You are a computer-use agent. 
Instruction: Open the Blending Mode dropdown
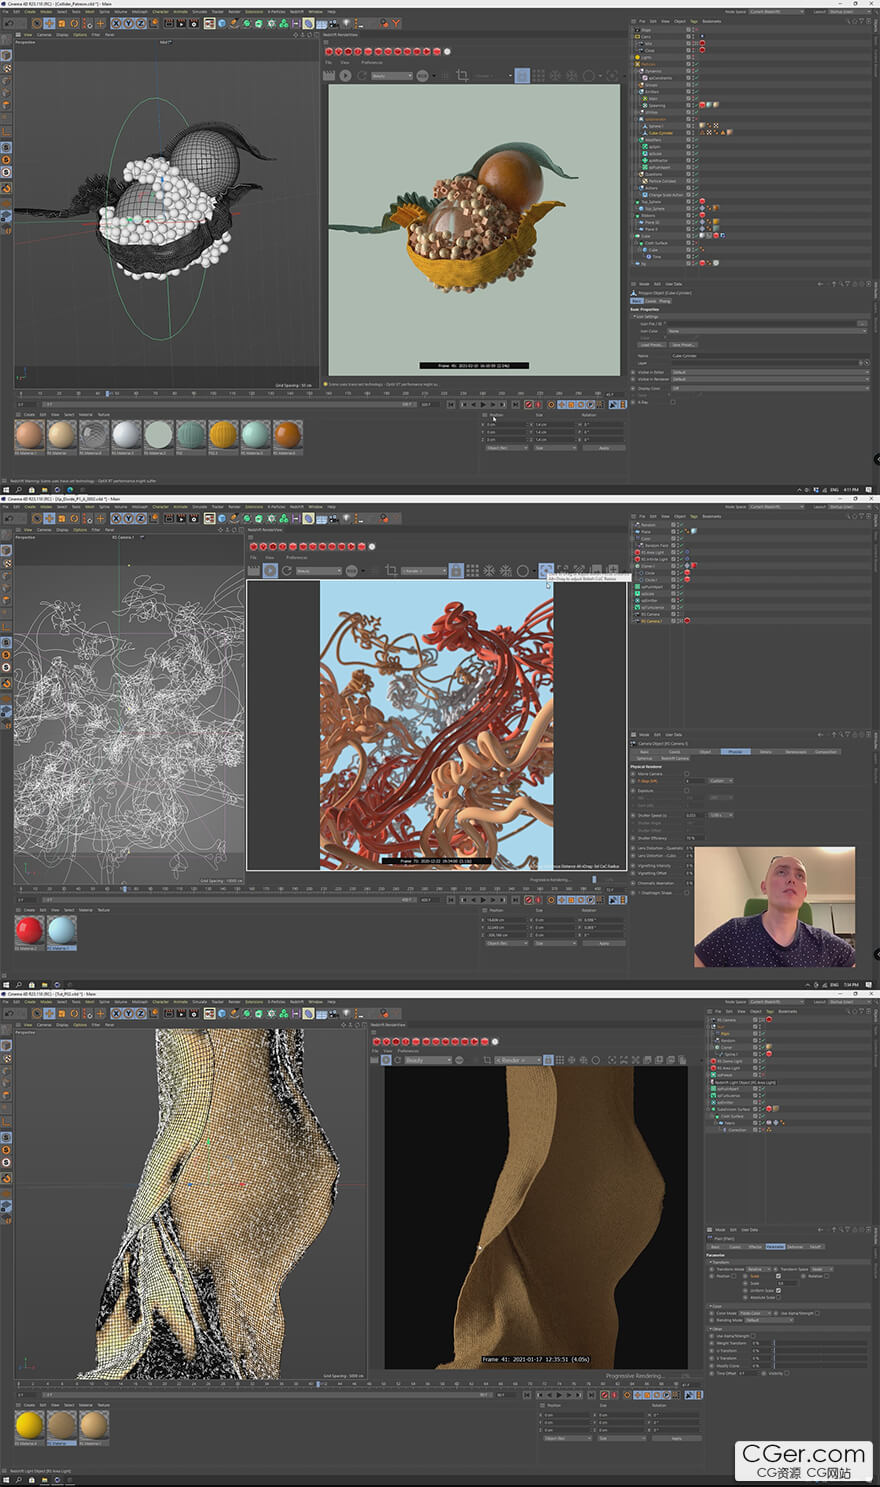tap(768, 1320)
